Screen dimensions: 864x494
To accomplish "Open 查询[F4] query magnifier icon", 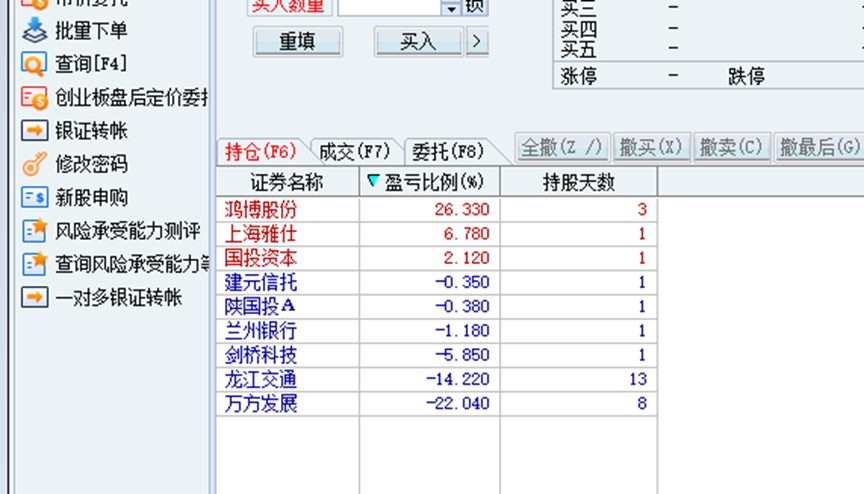I will [34, 64].
